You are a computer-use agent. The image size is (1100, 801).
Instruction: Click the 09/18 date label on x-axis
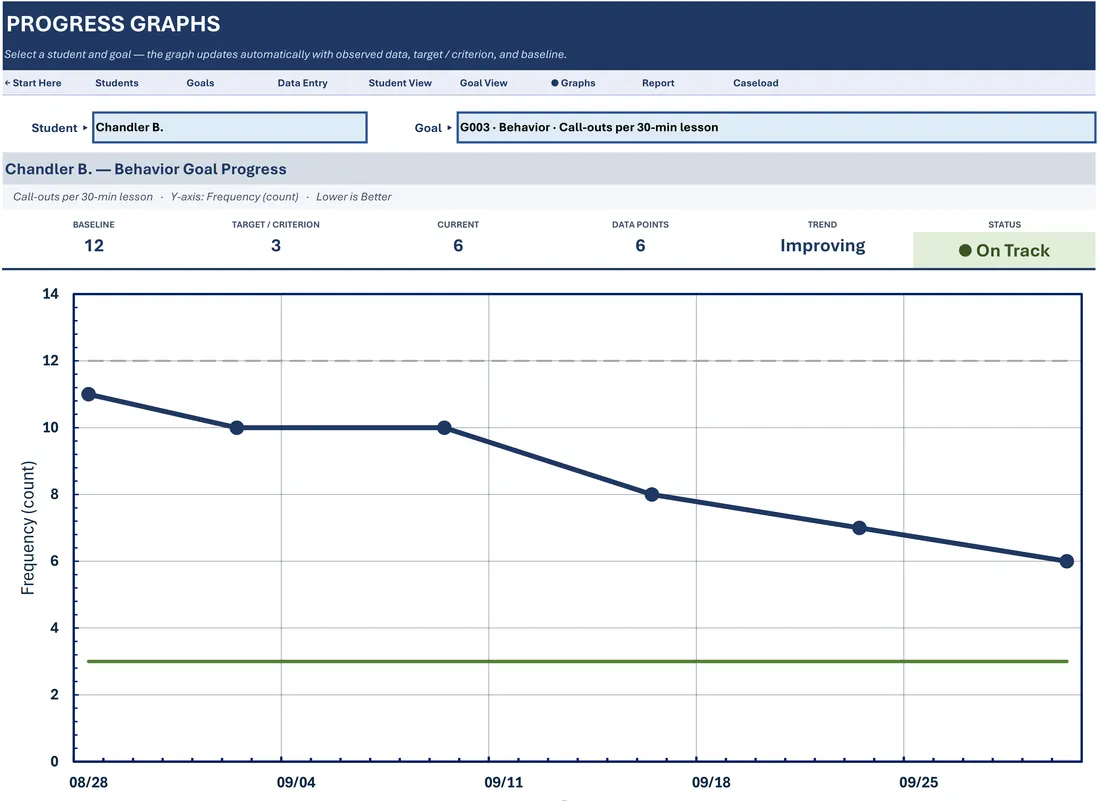click(x=711, y=782)
